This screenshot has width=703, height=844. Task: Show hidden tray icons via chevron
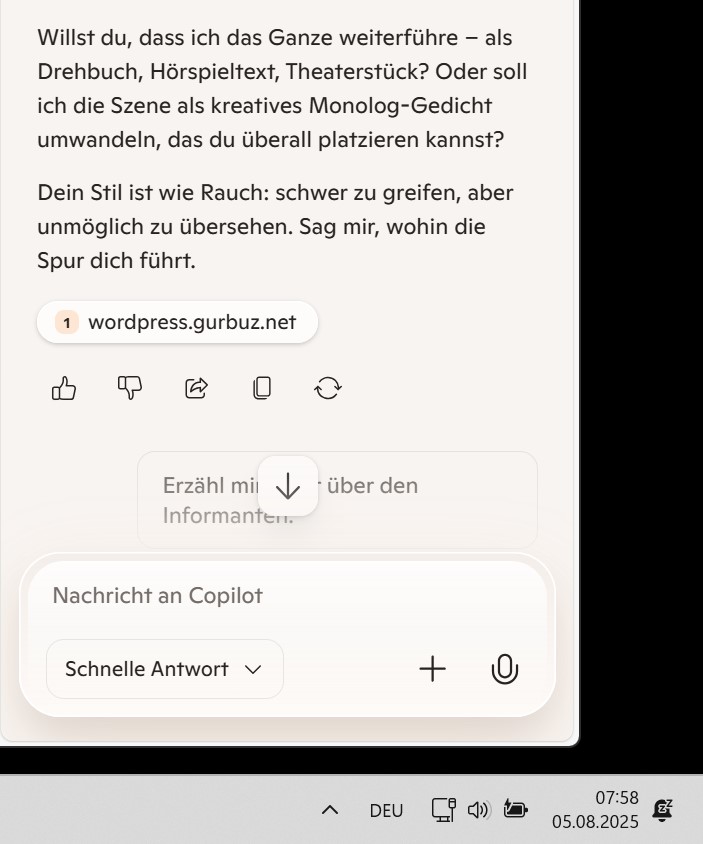[330, 810]
